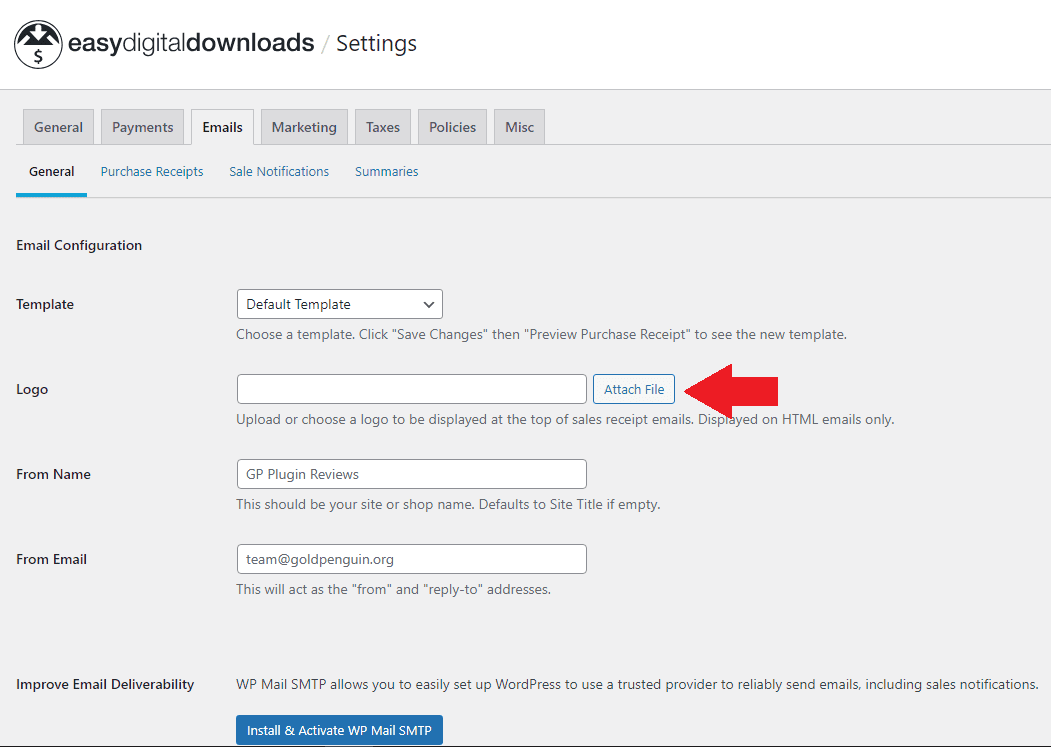Click Install & Activate WP Mail SMTP
Viewport: 1051px width, 747px height.
click(x=339, y=730)
